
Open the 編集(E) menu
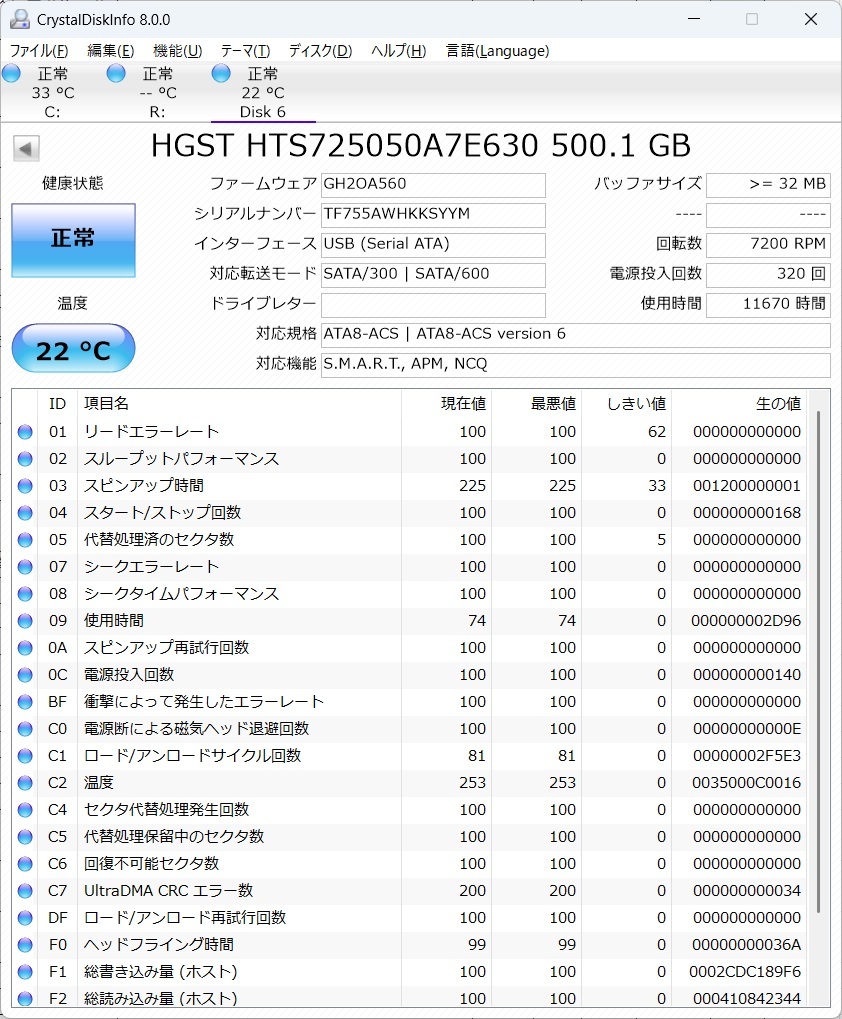tap(110, 51)
